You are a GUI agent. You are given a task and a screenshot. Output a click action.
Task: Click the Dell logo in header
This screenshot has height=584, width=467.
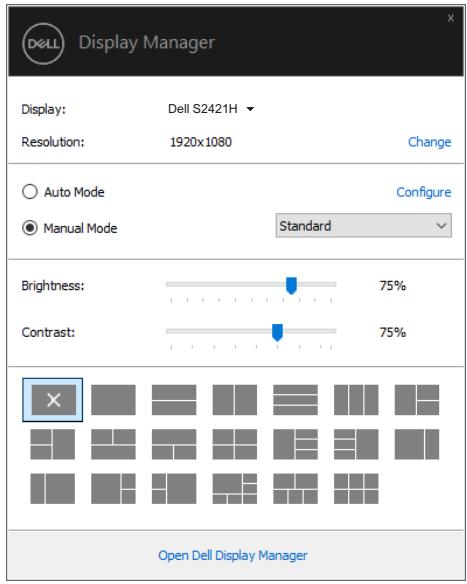(x=43, y=44)
